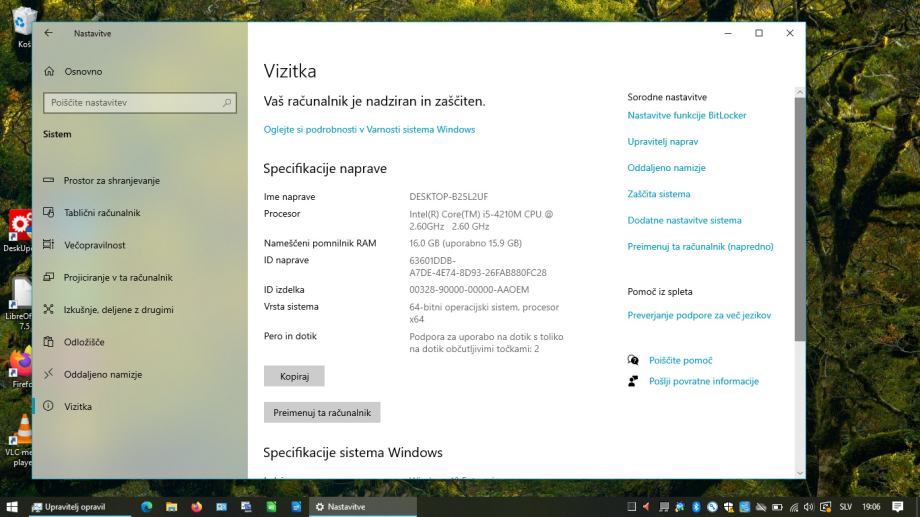The width and height of the screenshot is (920, 517).
Task: Open the remote desktop taskbar icon
Action: pyautogui.click(x=246, y=507)
